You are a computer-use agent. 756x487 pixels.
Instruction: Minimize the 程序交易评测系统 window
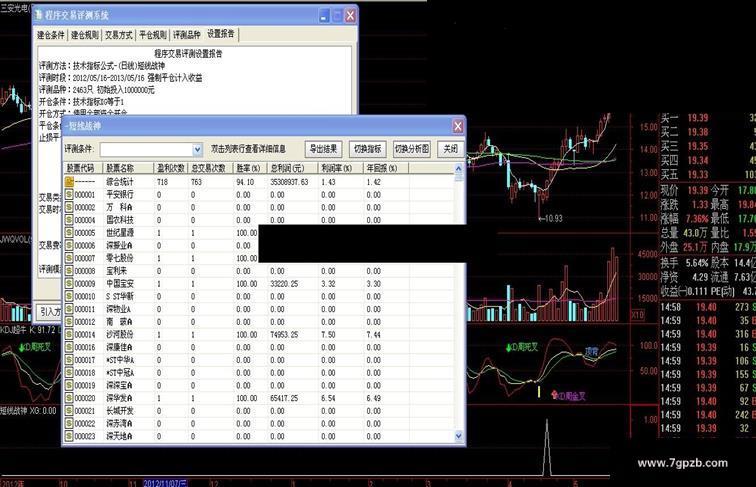pos(324,15)
